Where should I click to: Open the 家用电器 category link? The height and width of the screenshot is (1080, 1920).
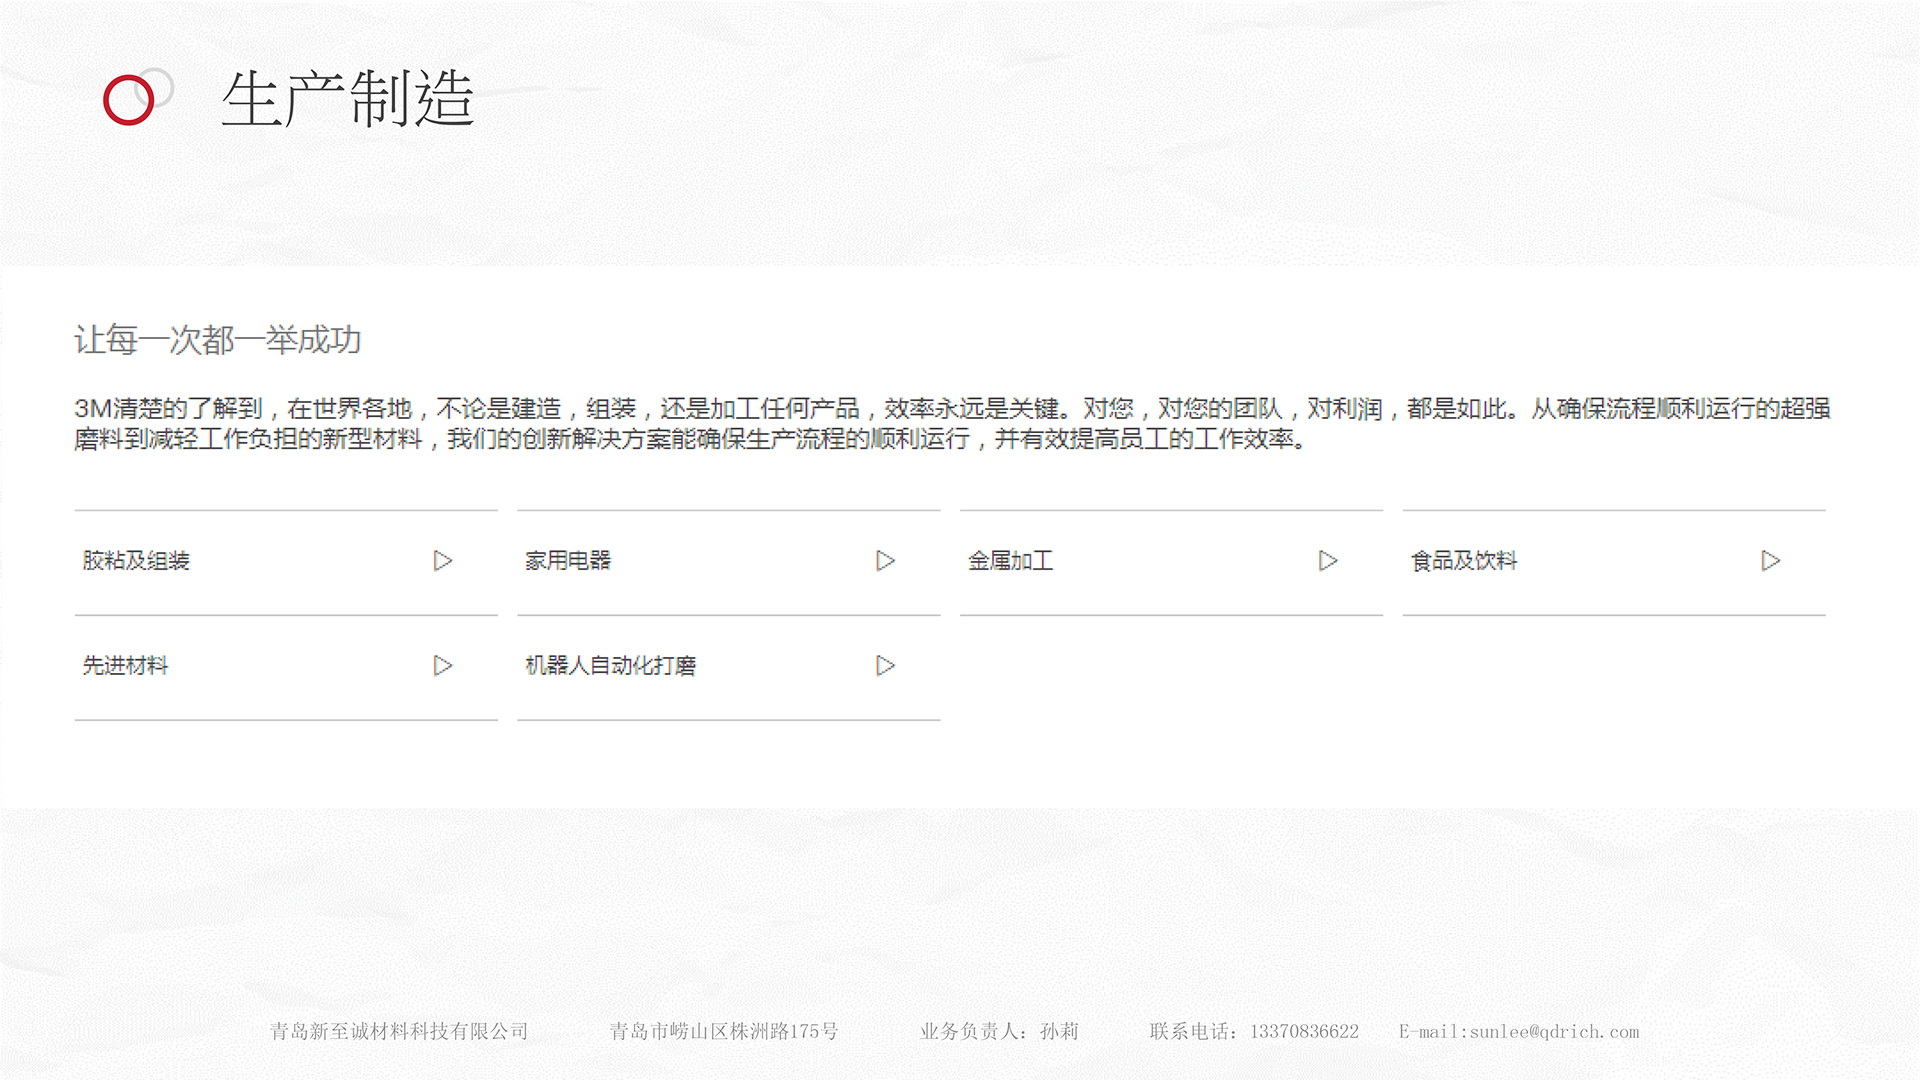568,561
